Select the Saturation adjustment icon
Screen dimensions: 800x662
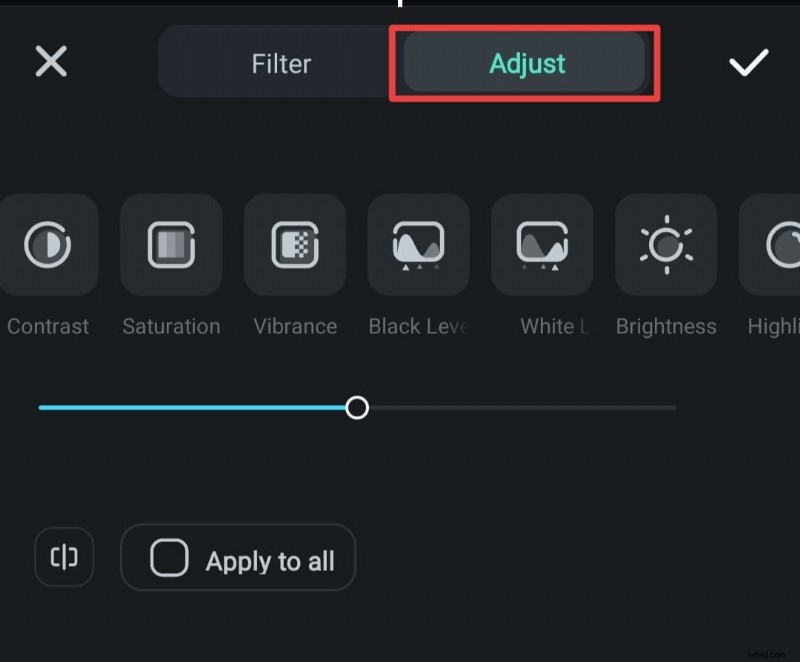[171, 246]
